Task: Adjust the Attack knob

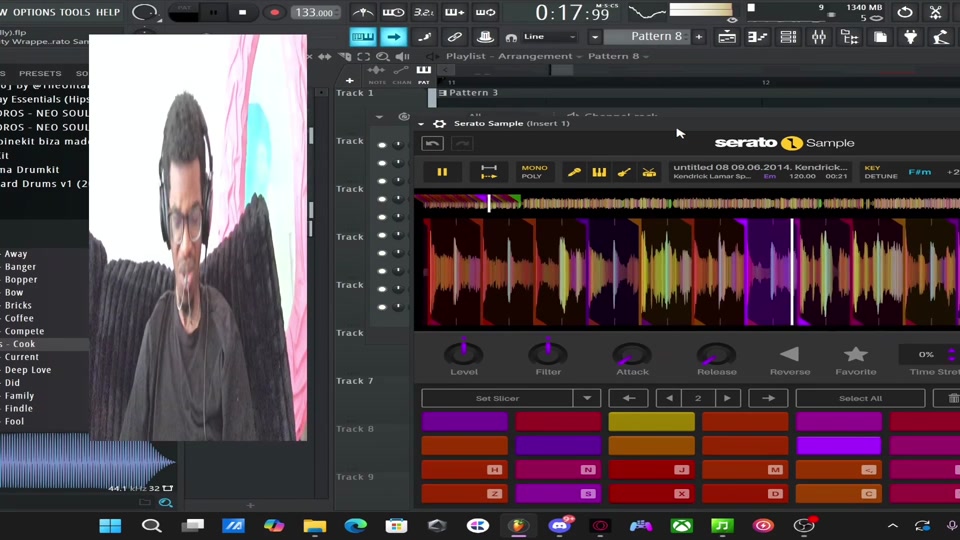Action: pos(632,353)
